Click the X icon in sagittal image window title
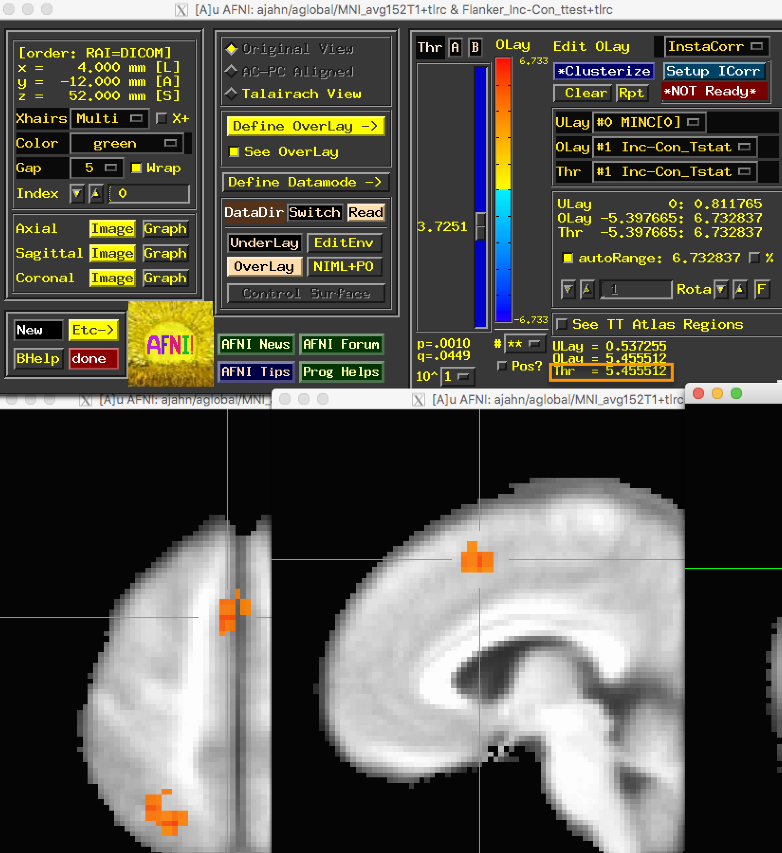The image size is (782, 853). 418,400
